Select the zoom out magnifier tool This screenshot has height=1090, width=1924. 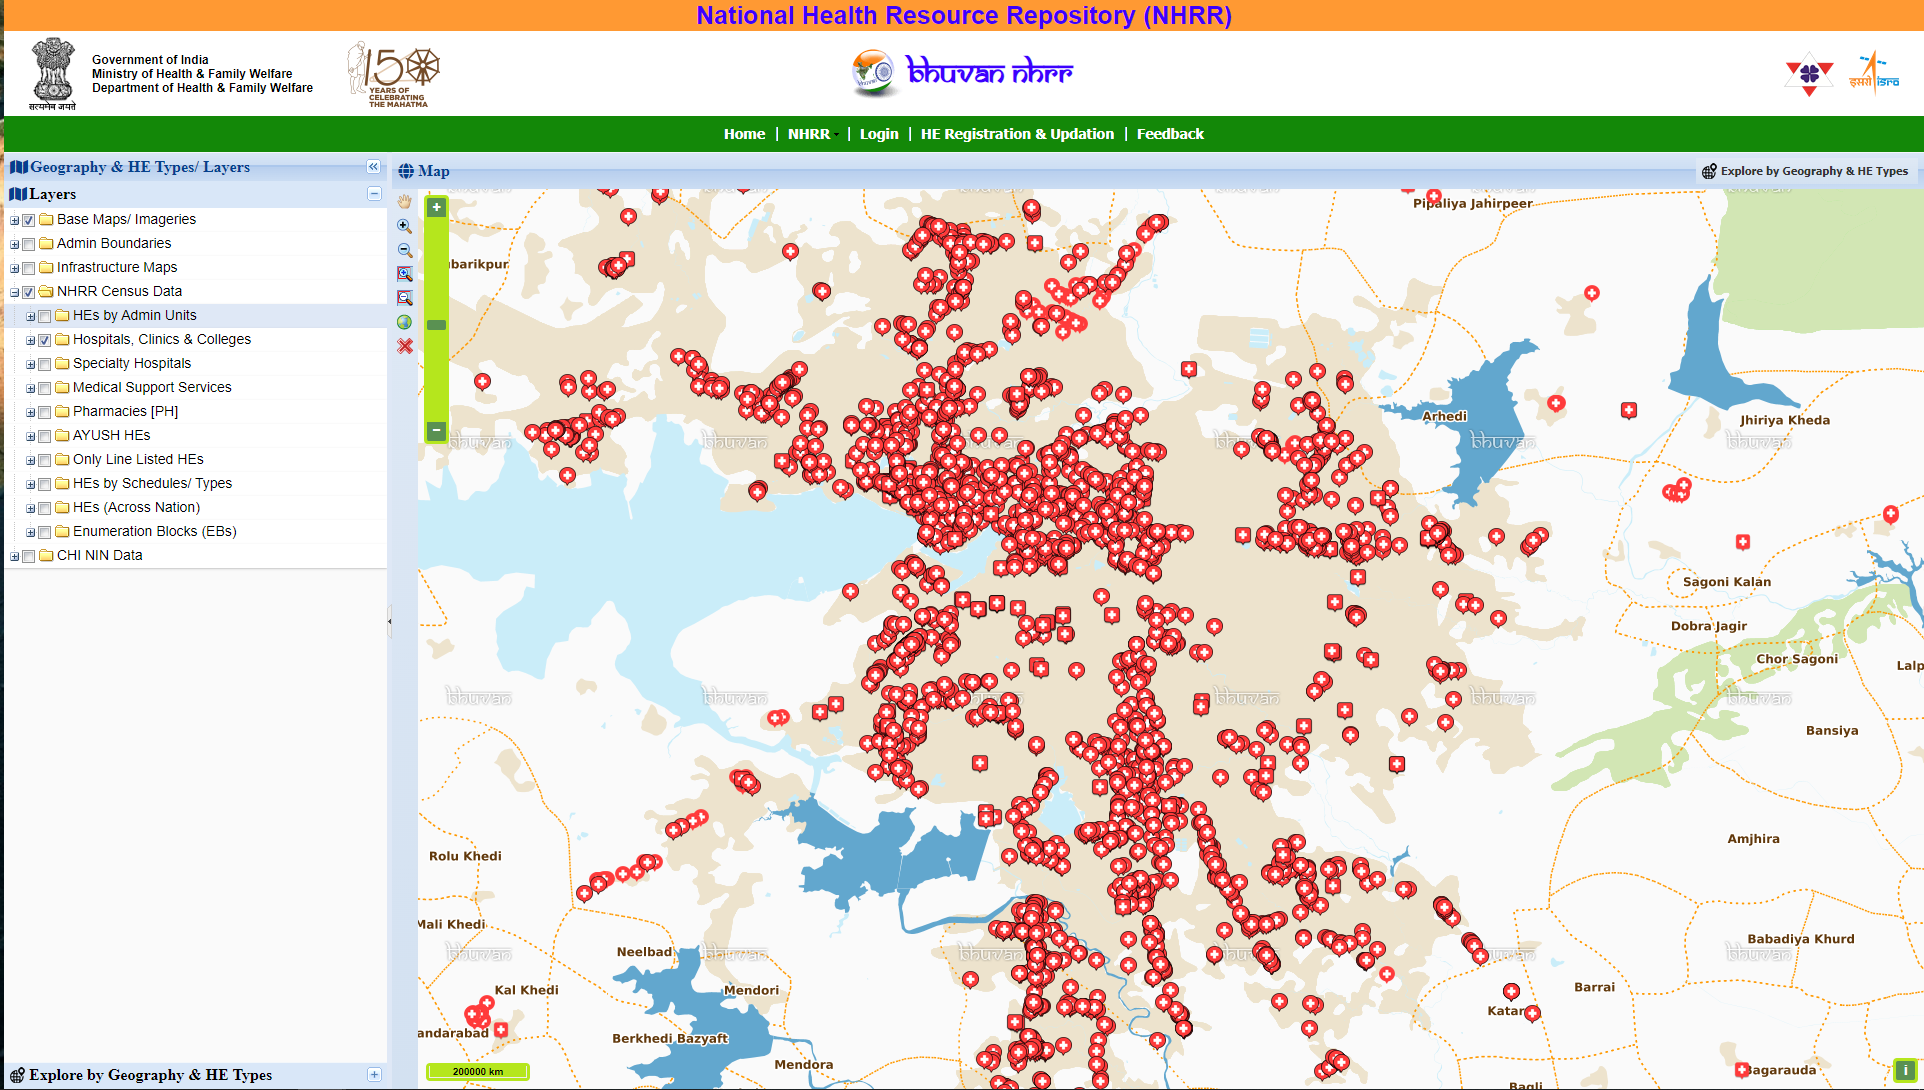pos(405,250)
